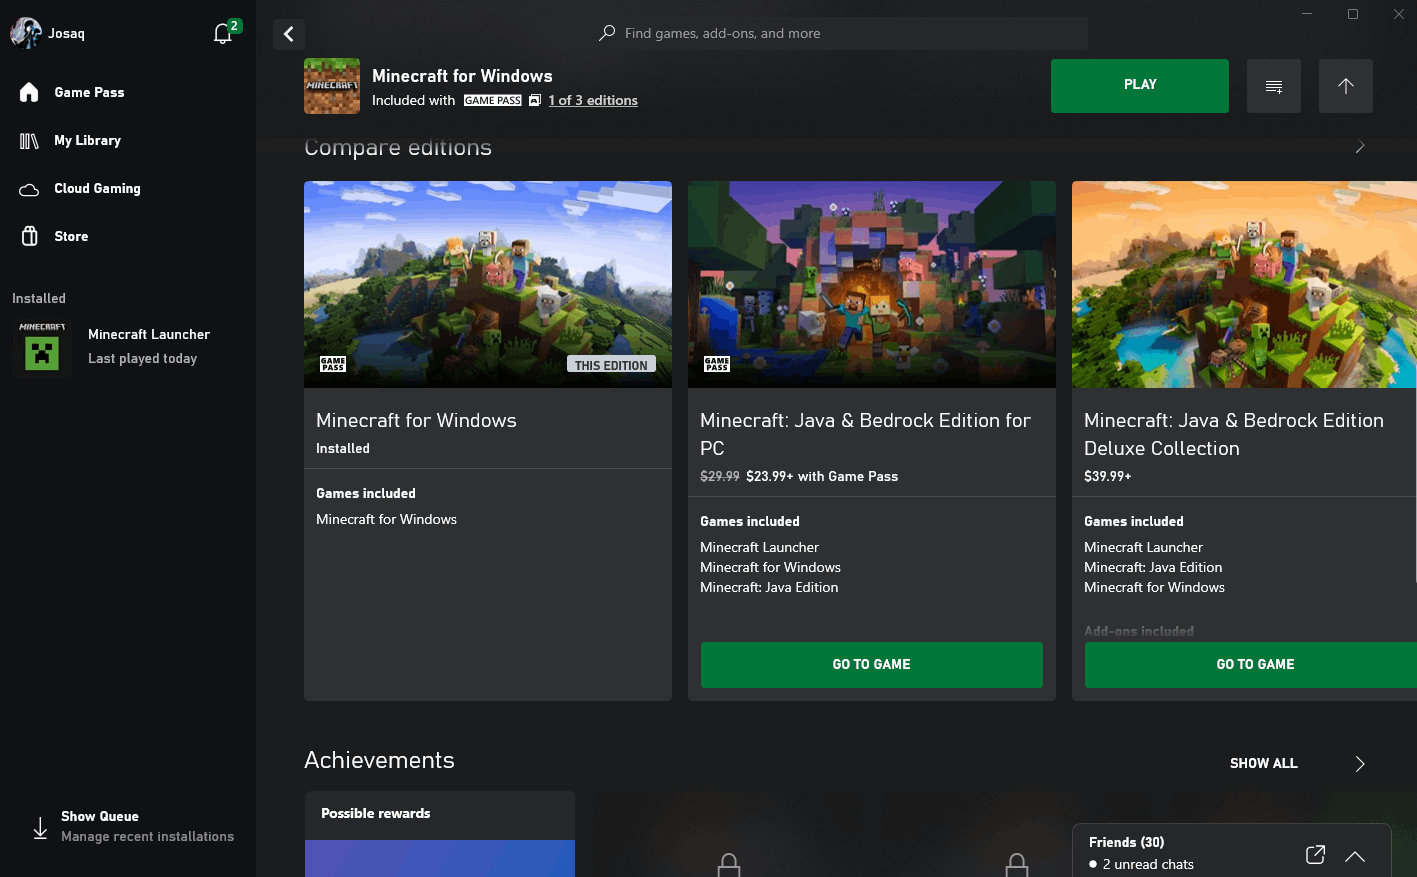Show all achievements

(x=1264, y=763)
